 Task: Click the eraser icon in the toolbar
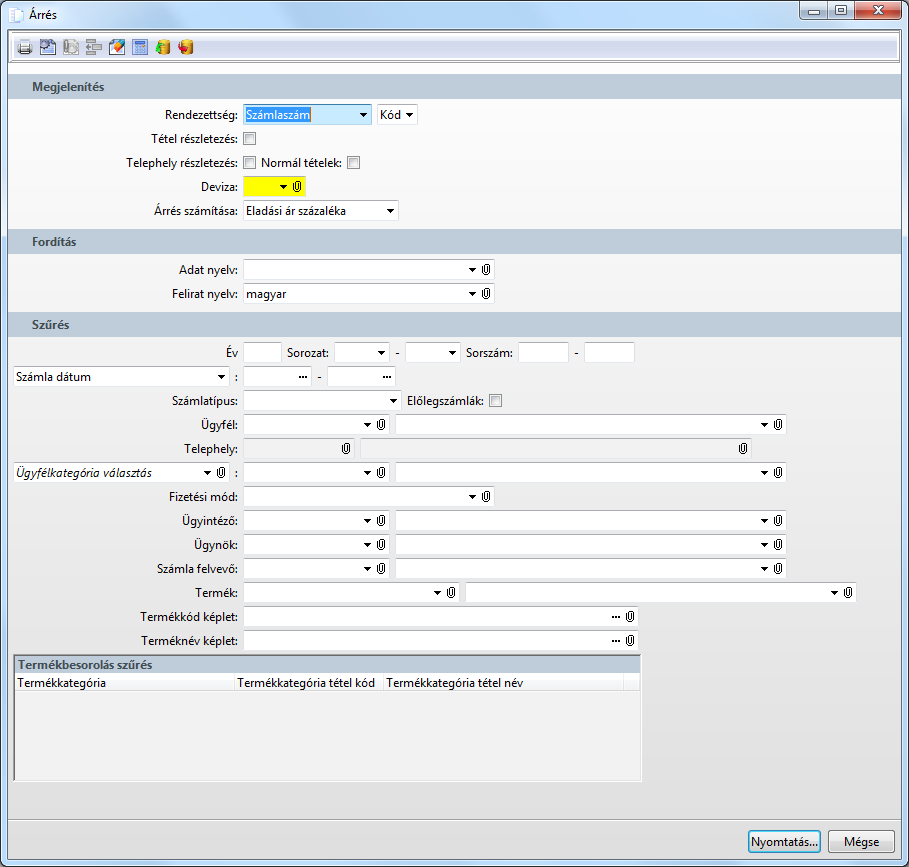[x=117, y=47]
